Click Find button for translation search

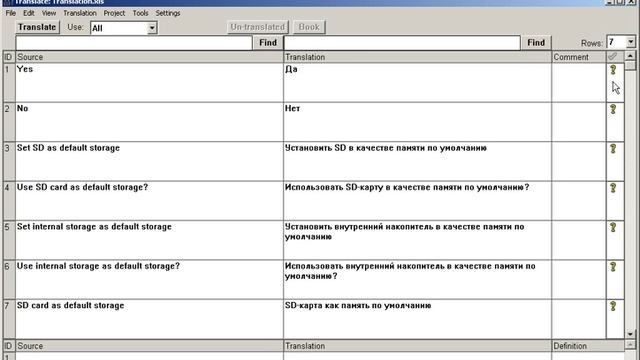(536, 42)
